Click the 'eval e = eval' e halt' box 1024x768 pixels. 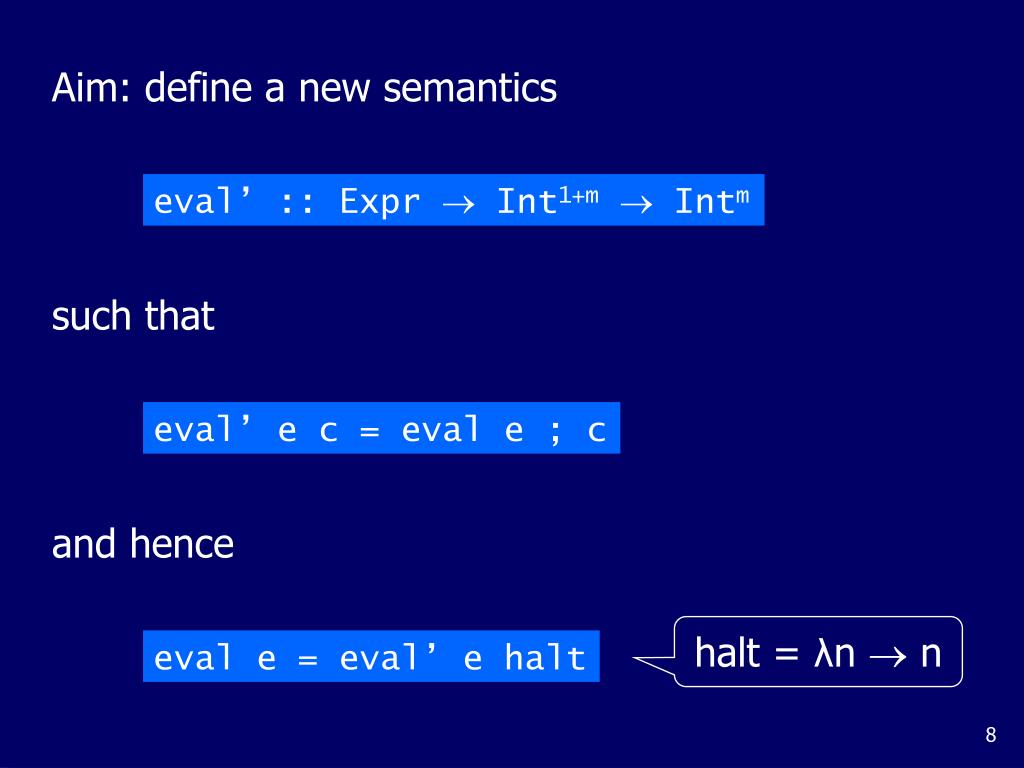[x=371, y=656]
